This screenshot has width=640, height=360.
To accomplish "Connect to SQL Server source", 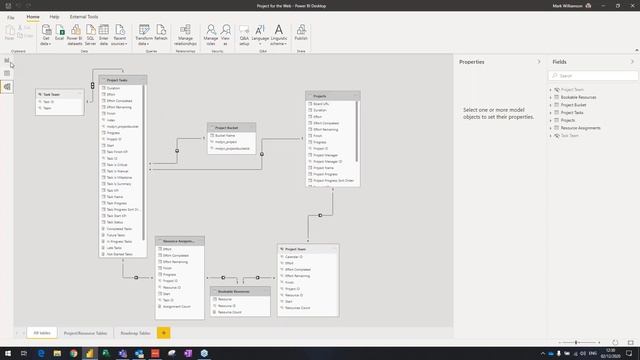I will pyautogui.click(x=90, y=35).
